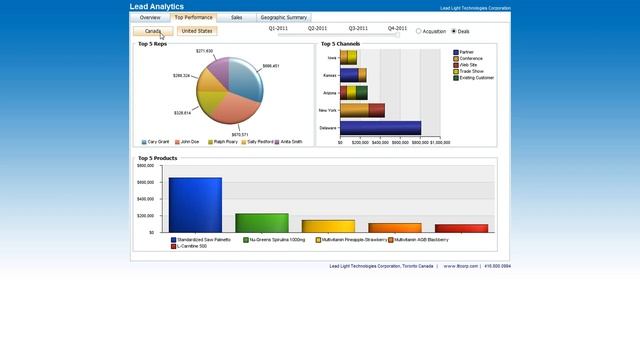The image size is (640, 360).
Task: Click the United States filter button
Action: (197, 31)
